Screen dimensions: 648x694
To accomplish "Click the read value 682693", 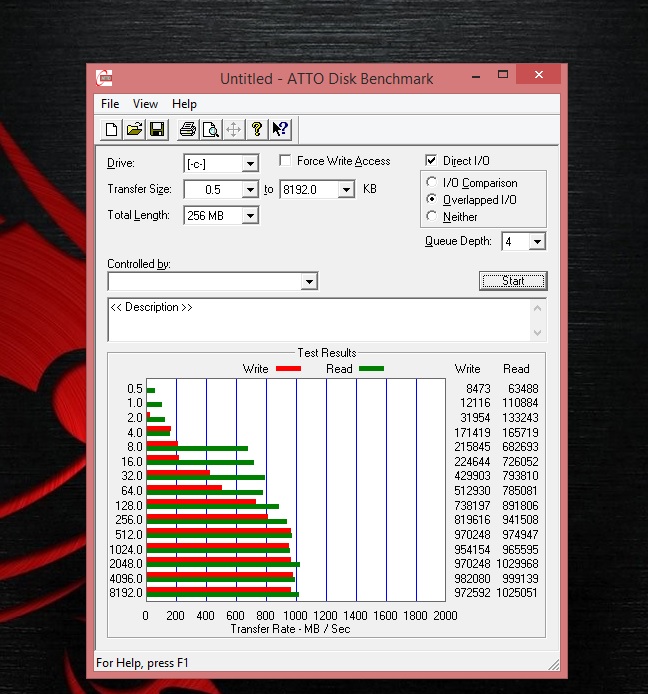I will coord(521,447).
